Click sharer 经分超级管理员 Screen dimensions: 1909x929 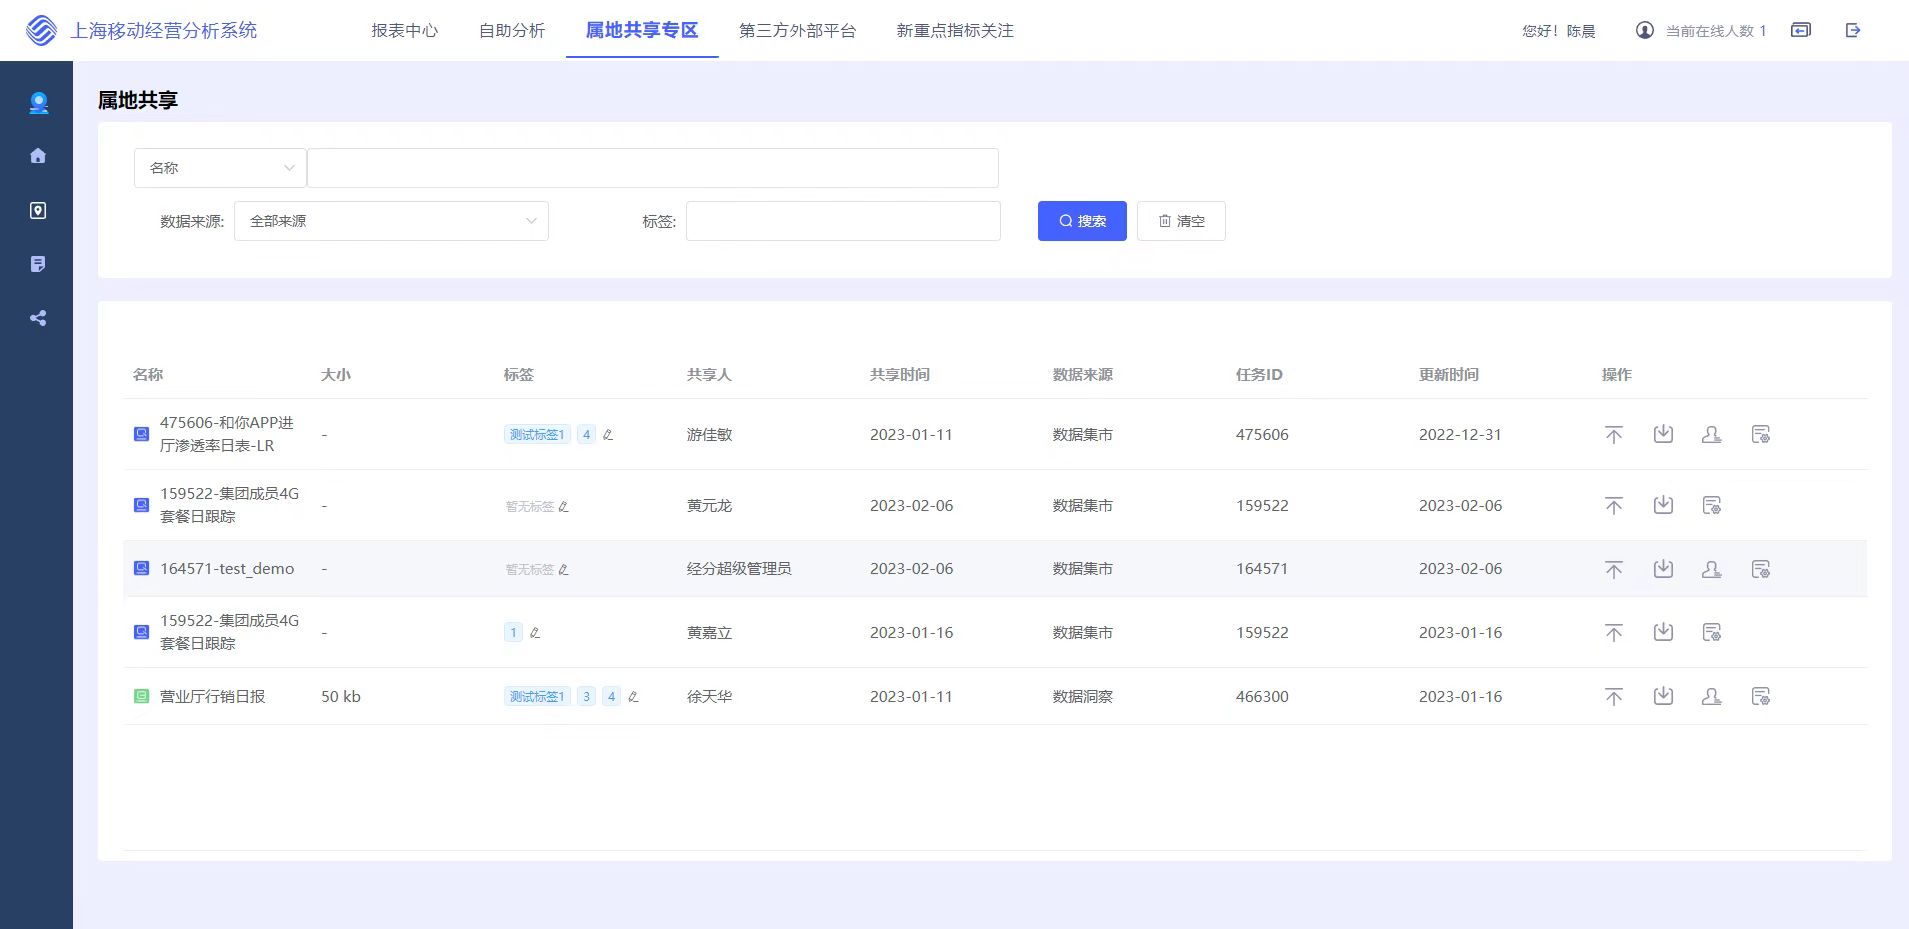pos(739,569)
